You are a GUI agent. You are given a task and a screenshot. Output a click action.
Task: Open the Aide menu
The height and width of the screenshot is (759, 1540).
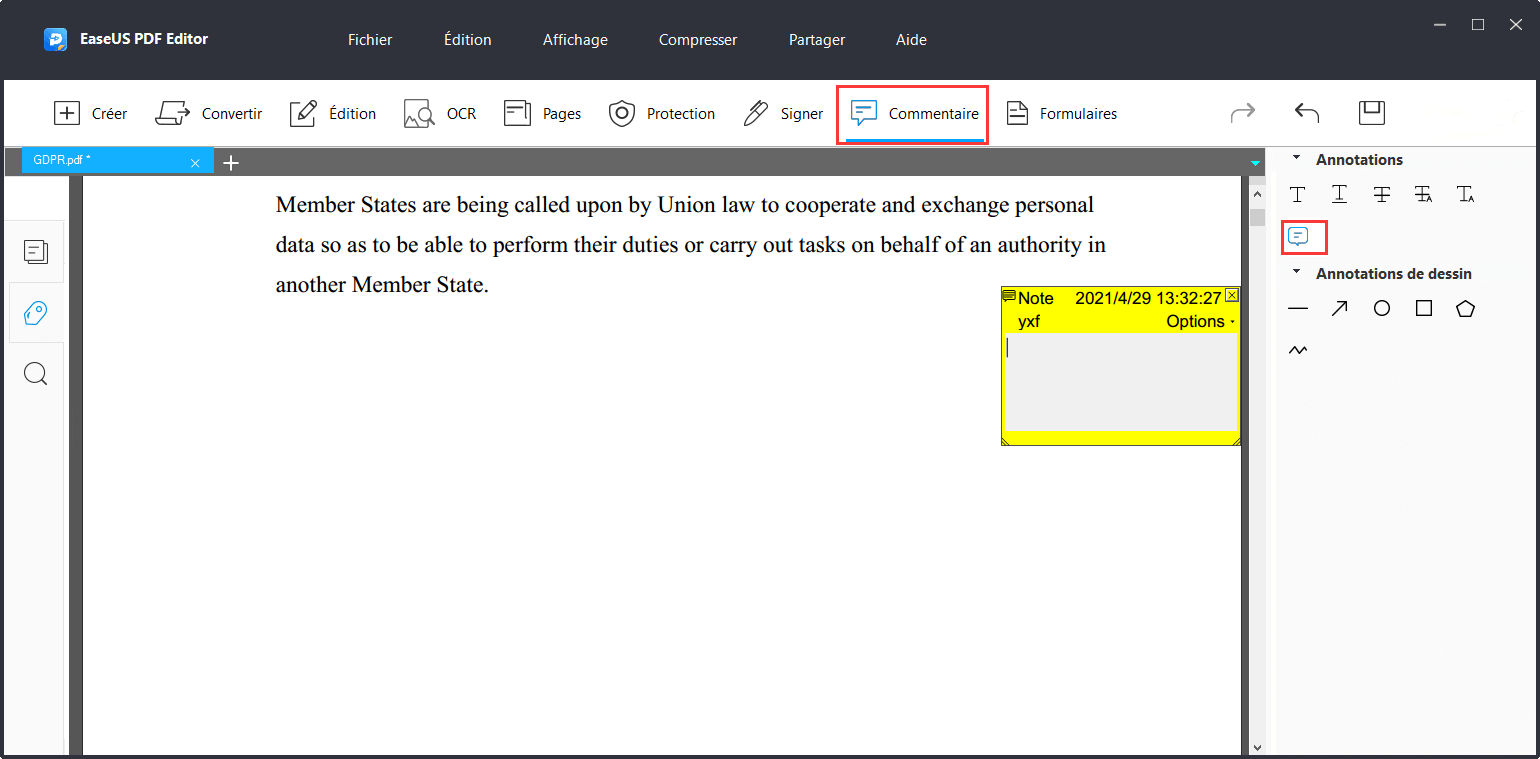pos(911,40)
